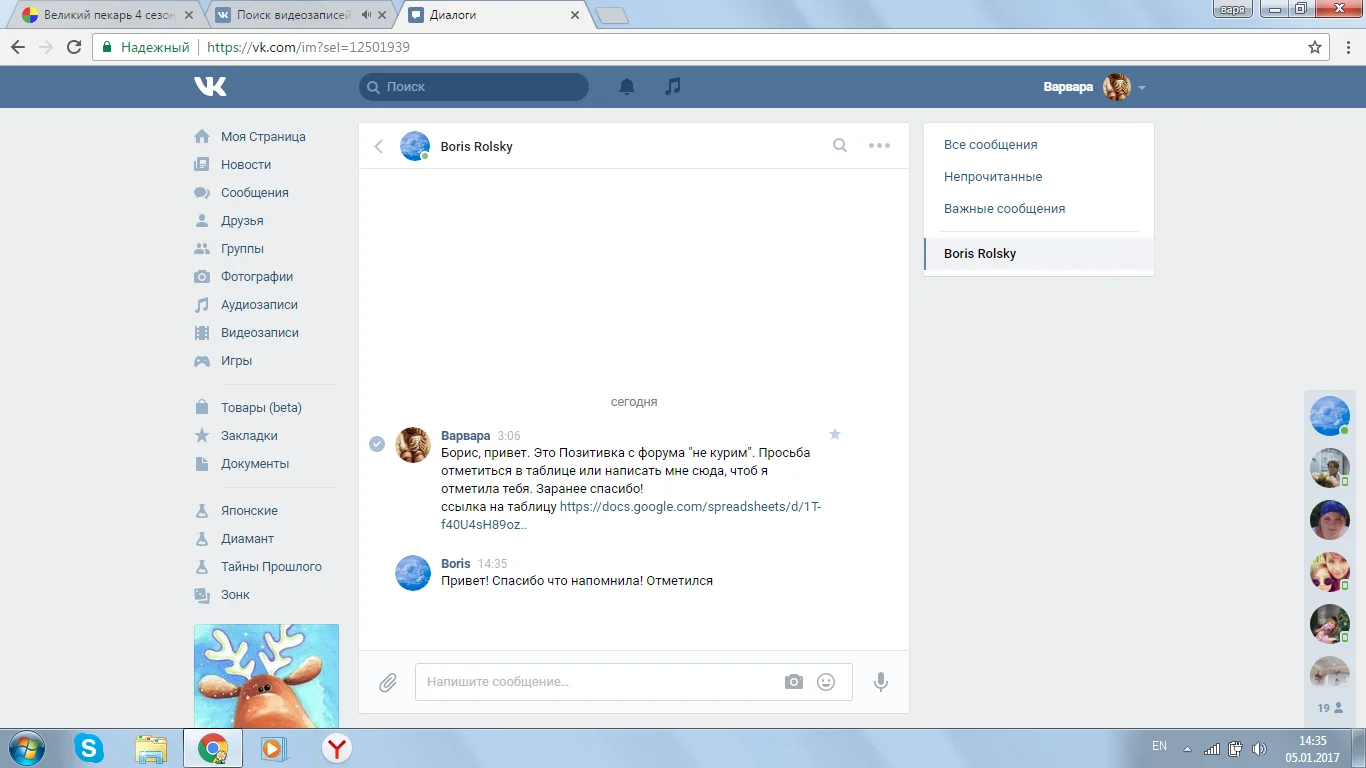Show hidden system tray icons arrow

[1187, 748]
